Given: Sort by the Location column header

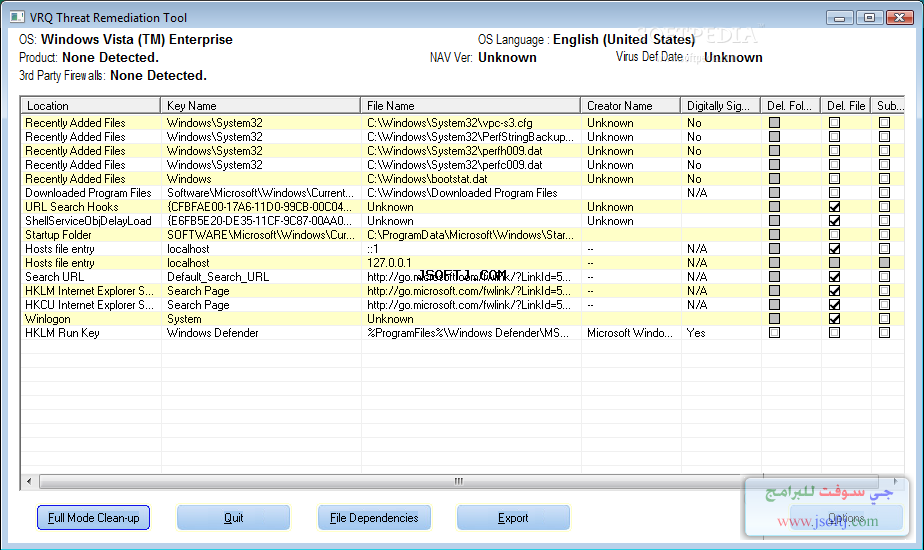Looking at the screenshot, I should point(91,106).
